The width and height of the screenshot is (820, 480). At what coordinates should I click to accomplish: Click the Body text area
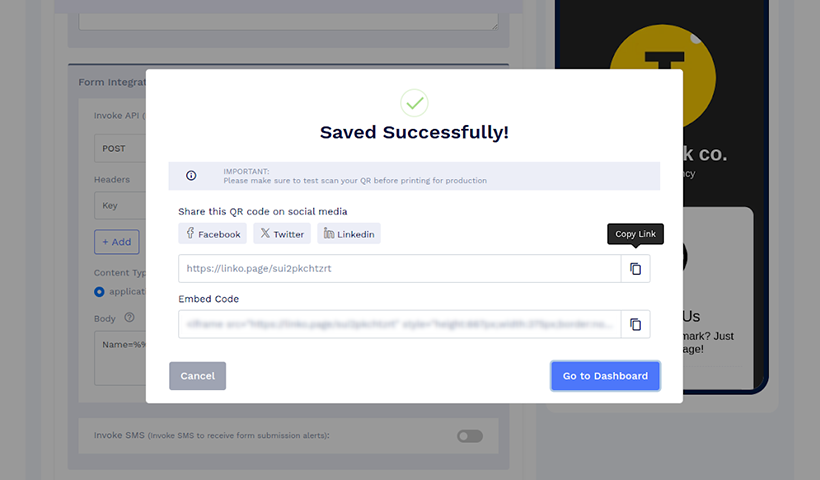click(120, 358)
